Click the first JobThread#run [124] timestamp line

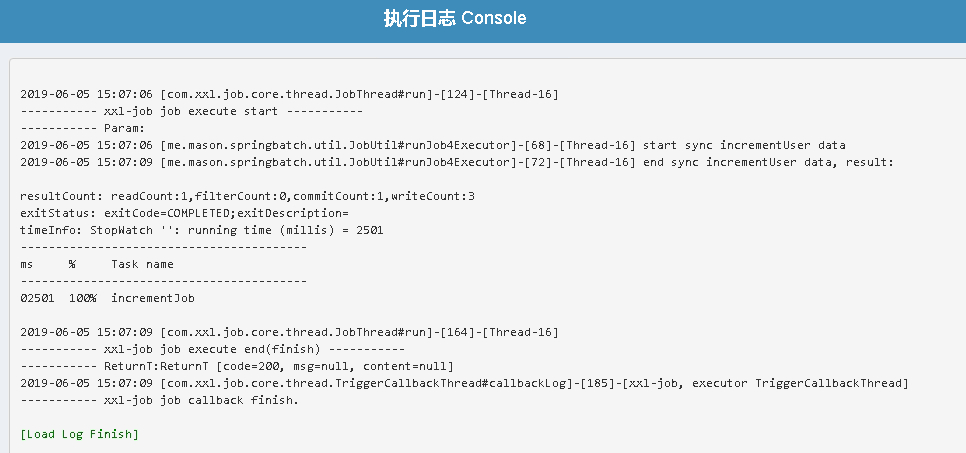289,94
